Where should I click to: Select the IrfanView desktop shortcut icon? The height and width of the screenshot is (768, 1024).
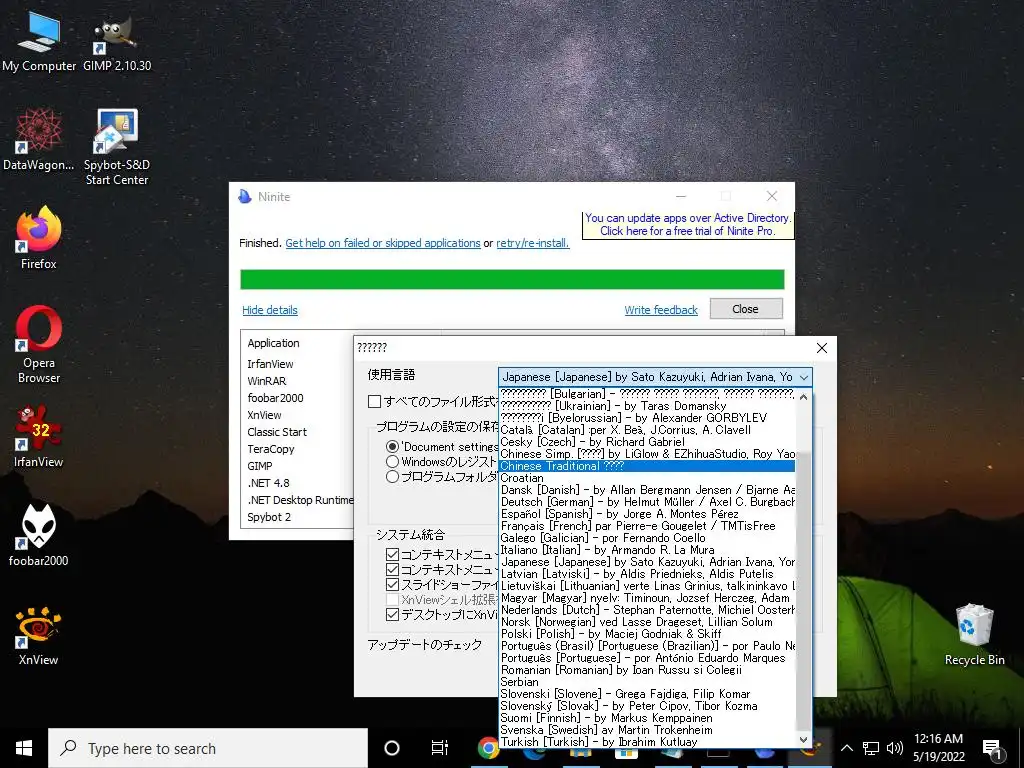coord(39,436)
